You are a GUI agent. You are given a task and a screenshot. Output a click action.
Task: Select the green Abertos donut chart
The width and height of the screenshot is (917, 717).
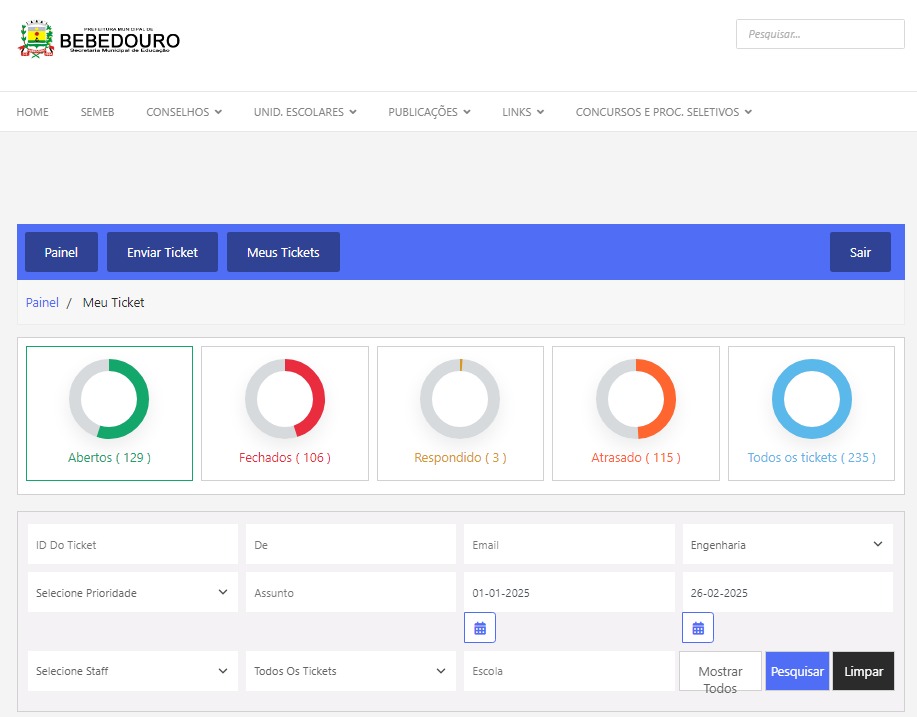tap(109, 399)
